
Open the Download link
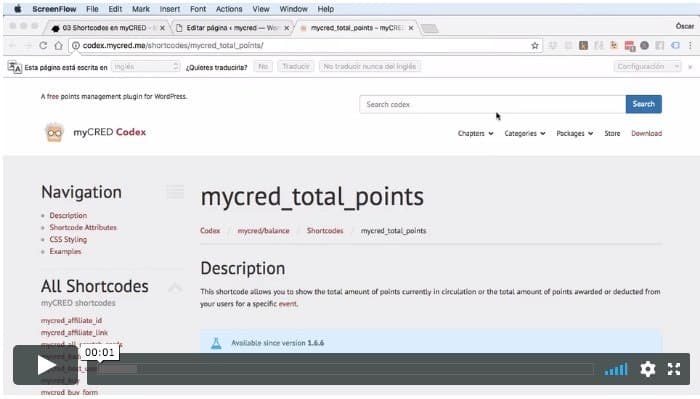(646, 133)
